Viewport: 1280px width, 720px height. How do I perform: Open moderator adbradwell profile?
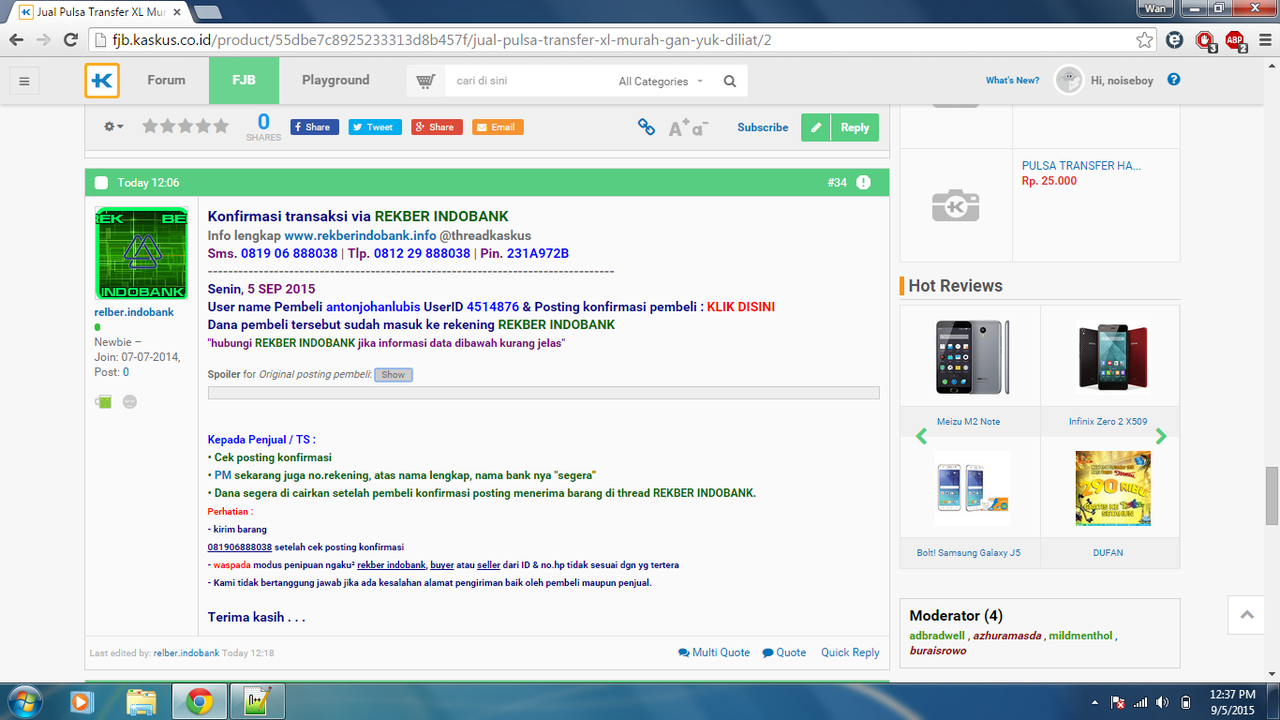(938, 636)
